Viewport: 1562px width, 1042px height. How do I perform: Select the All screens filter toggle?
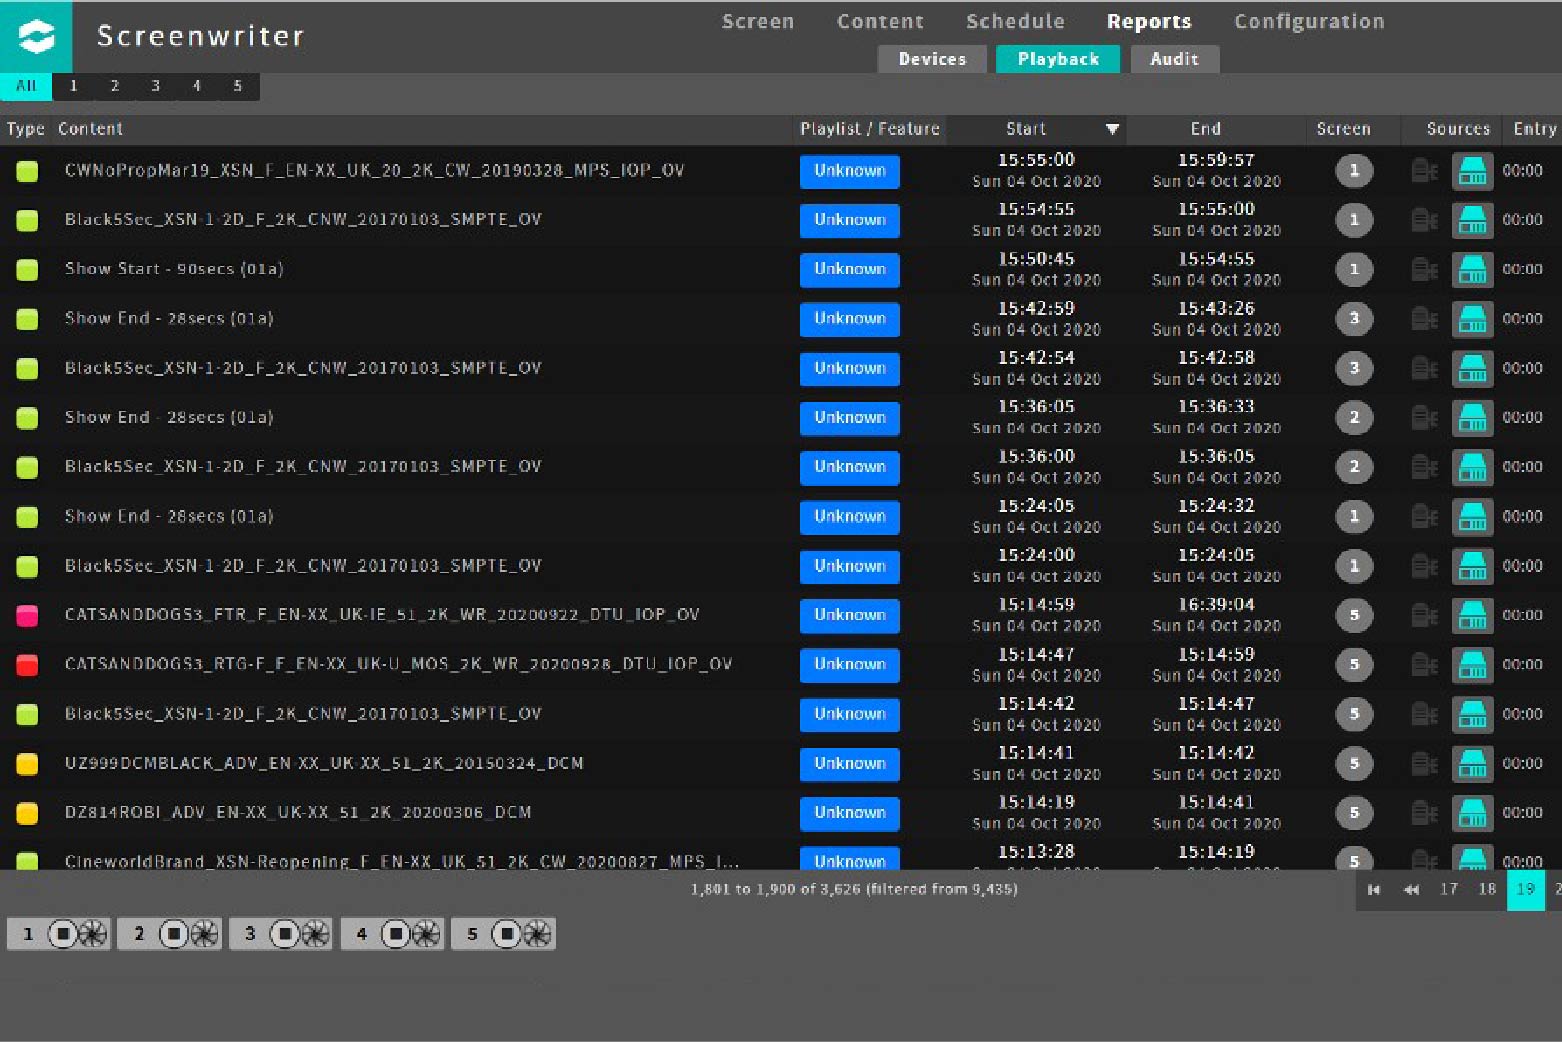26,86
